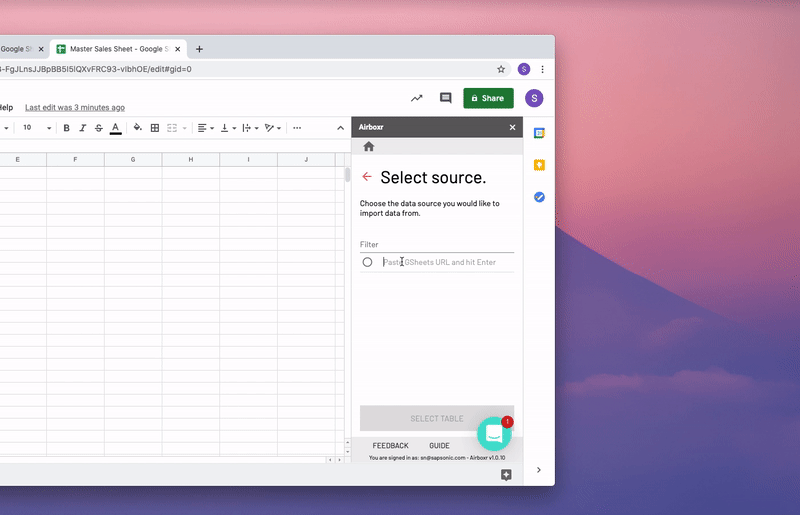
Task: Toggle italic formatting in the toolbar
Action: pyautogui.click(x=83, y=128)
